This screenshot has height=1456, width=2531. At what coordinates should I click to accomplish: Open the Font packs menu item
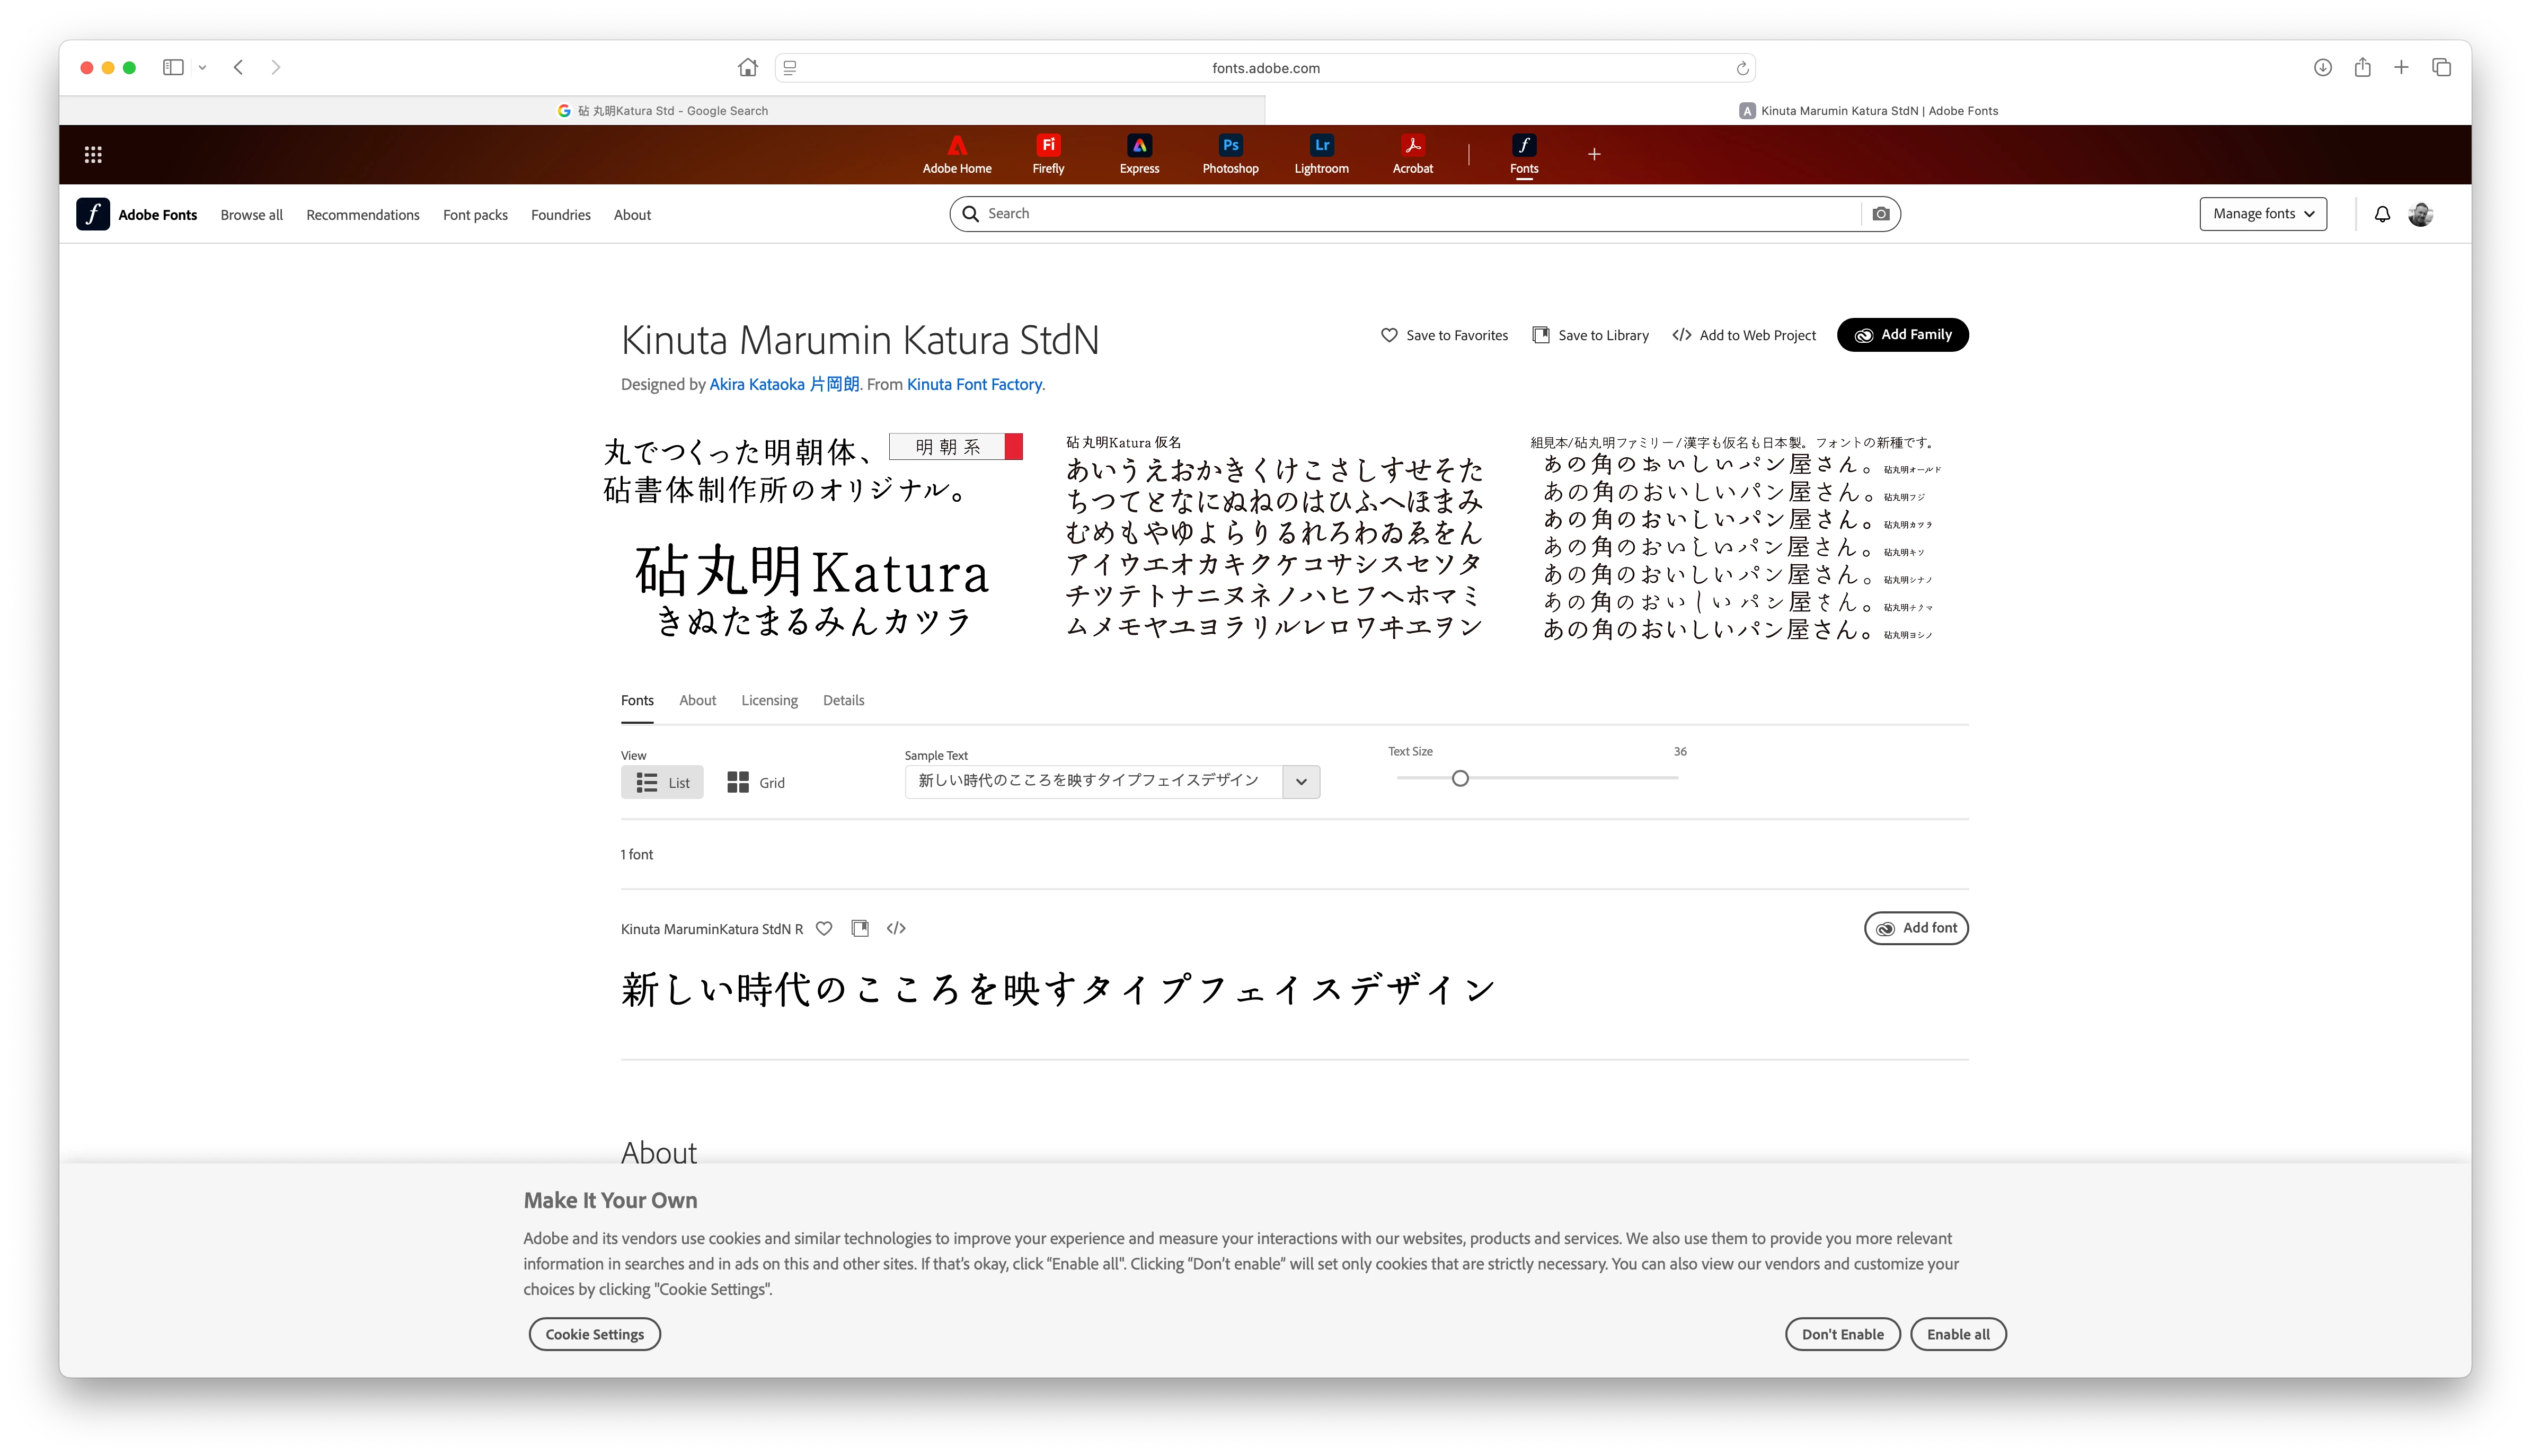click(475, 215)
